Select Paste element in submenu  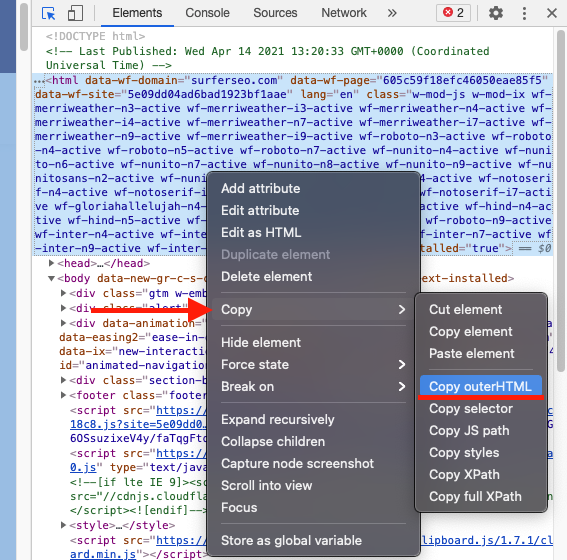point(481,354)
